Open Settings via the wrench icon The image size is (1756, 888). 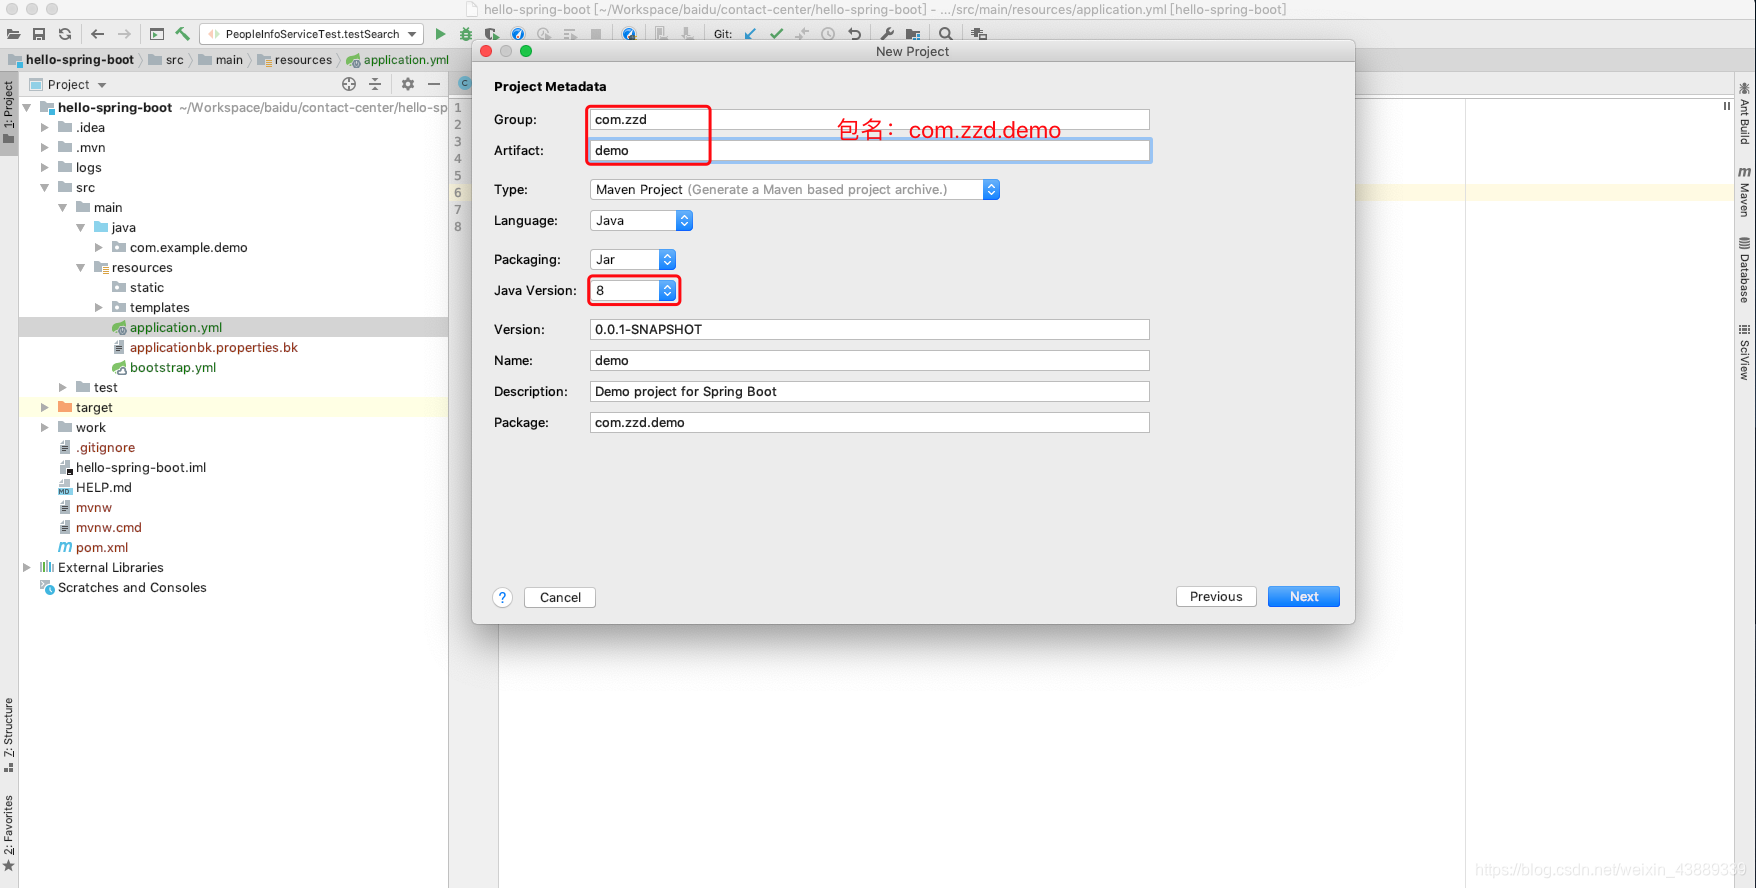(x=887, y=34)
